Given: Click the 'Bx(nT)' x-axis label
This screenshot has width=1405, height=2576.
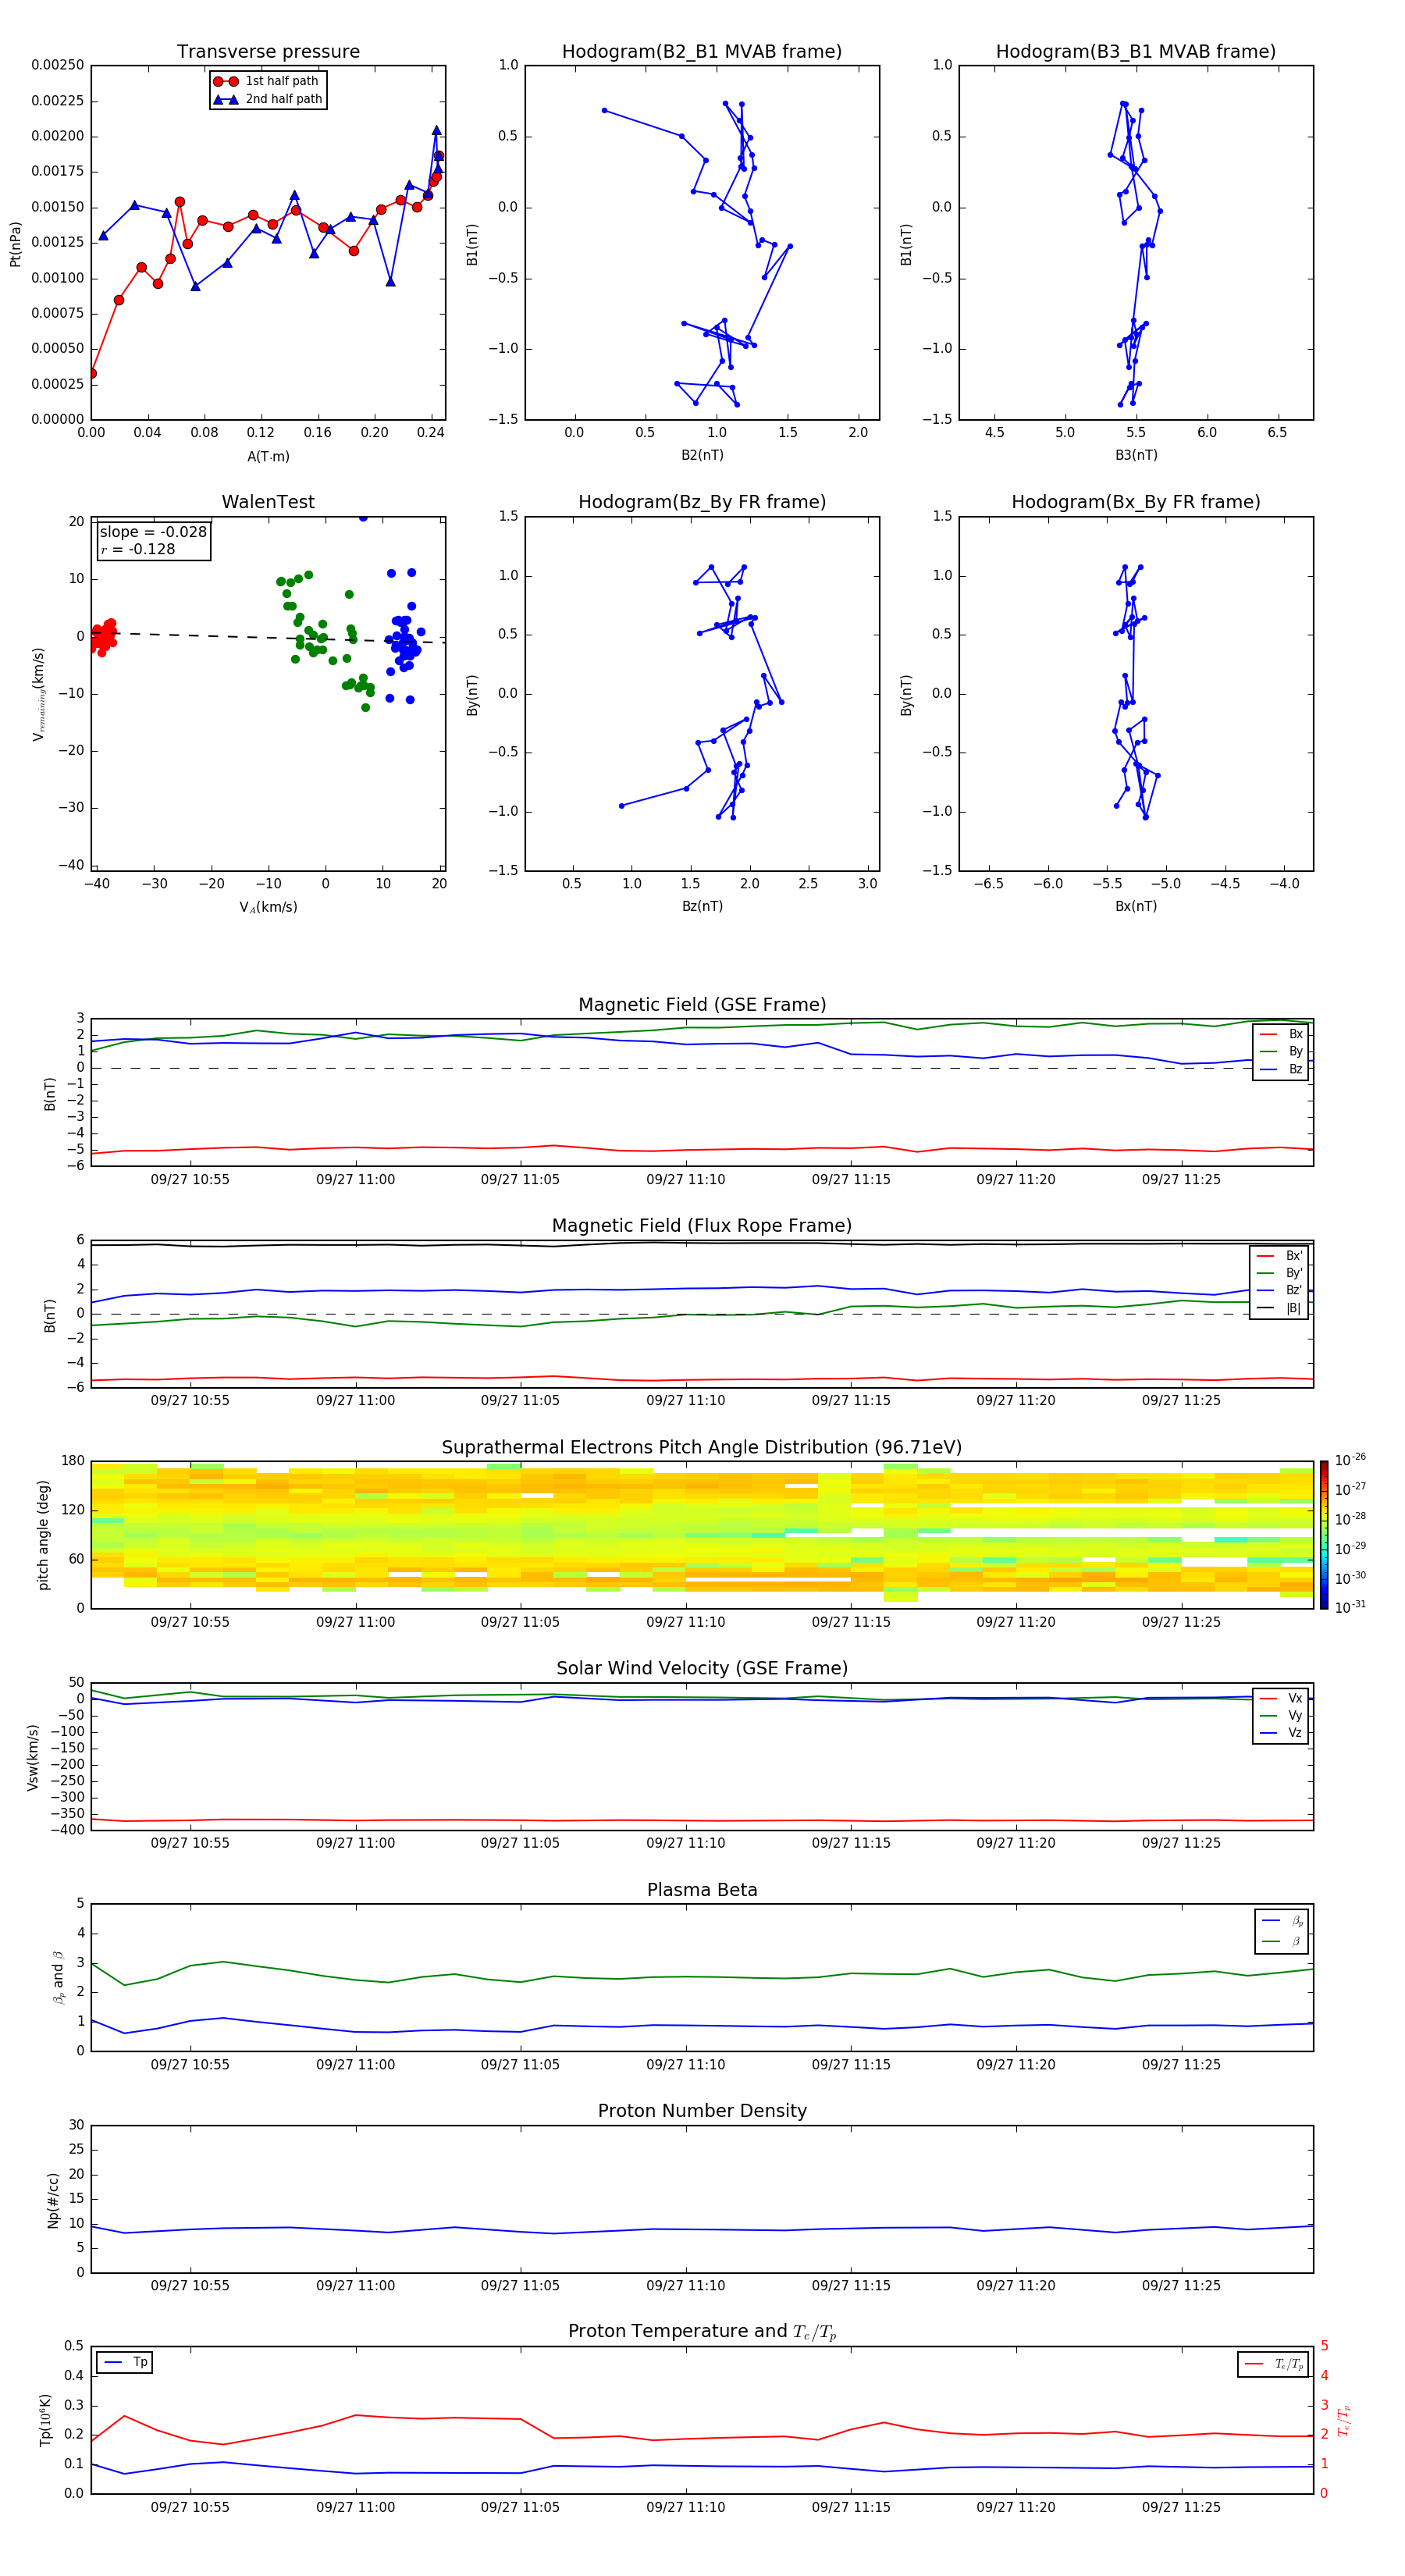Looking at the screenshot, I should click(1136, 906).
